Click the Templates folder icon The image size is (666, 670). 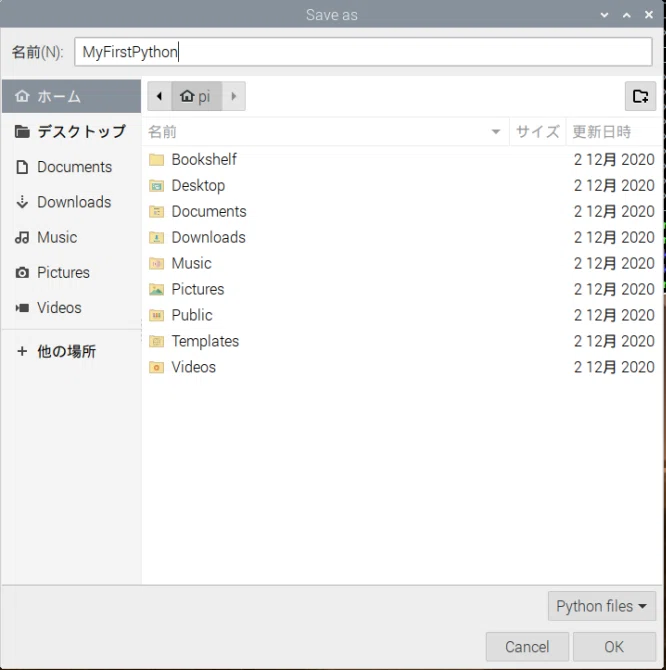pyautogui.click(x=156, y=341)
